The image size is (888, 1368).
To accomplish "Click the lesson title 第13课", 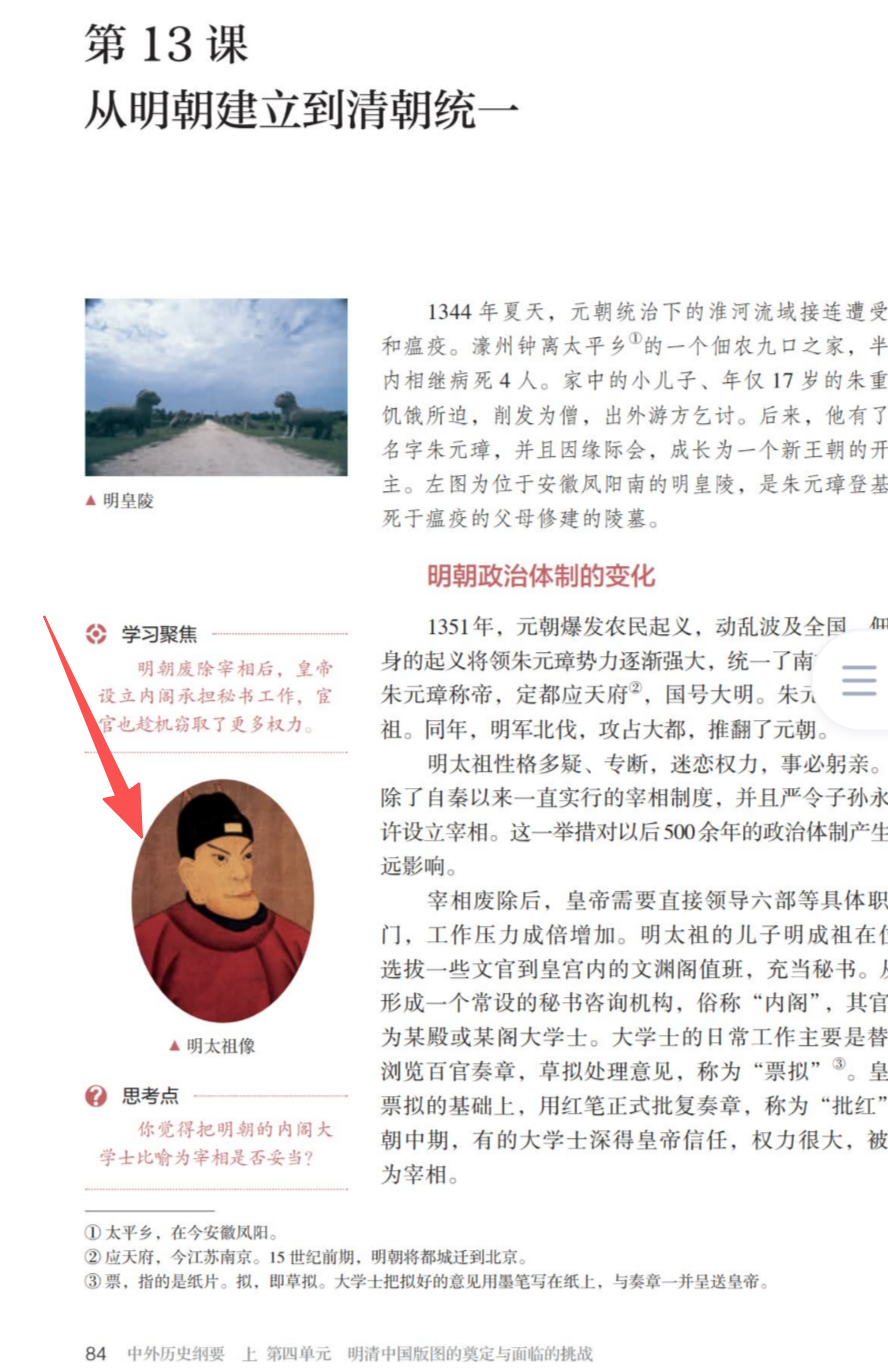I will pyautogui.click(x=166, y=44).
